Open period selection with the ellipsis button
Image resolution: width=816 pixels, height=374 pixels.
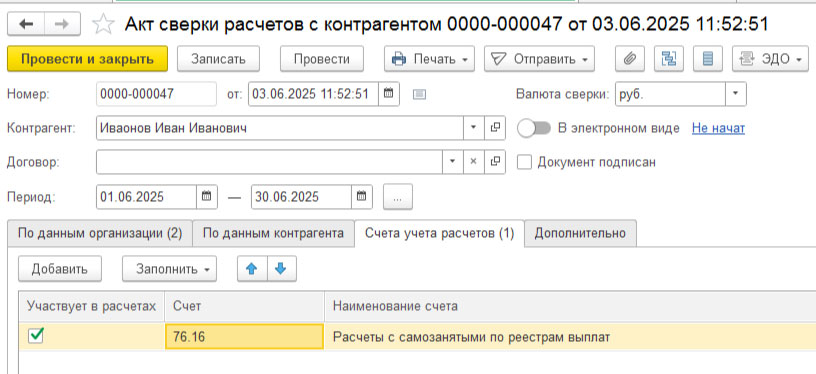coord(398,197)
